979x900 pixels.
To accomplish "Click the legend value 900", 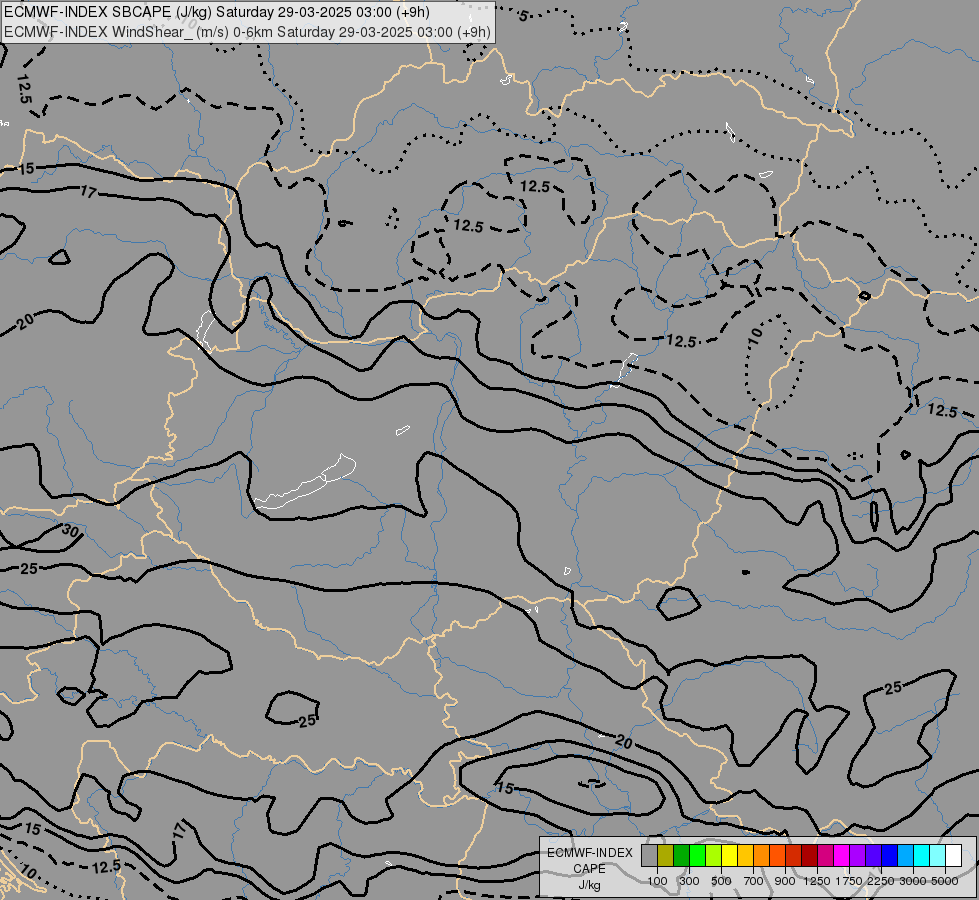I will [785, 881].
